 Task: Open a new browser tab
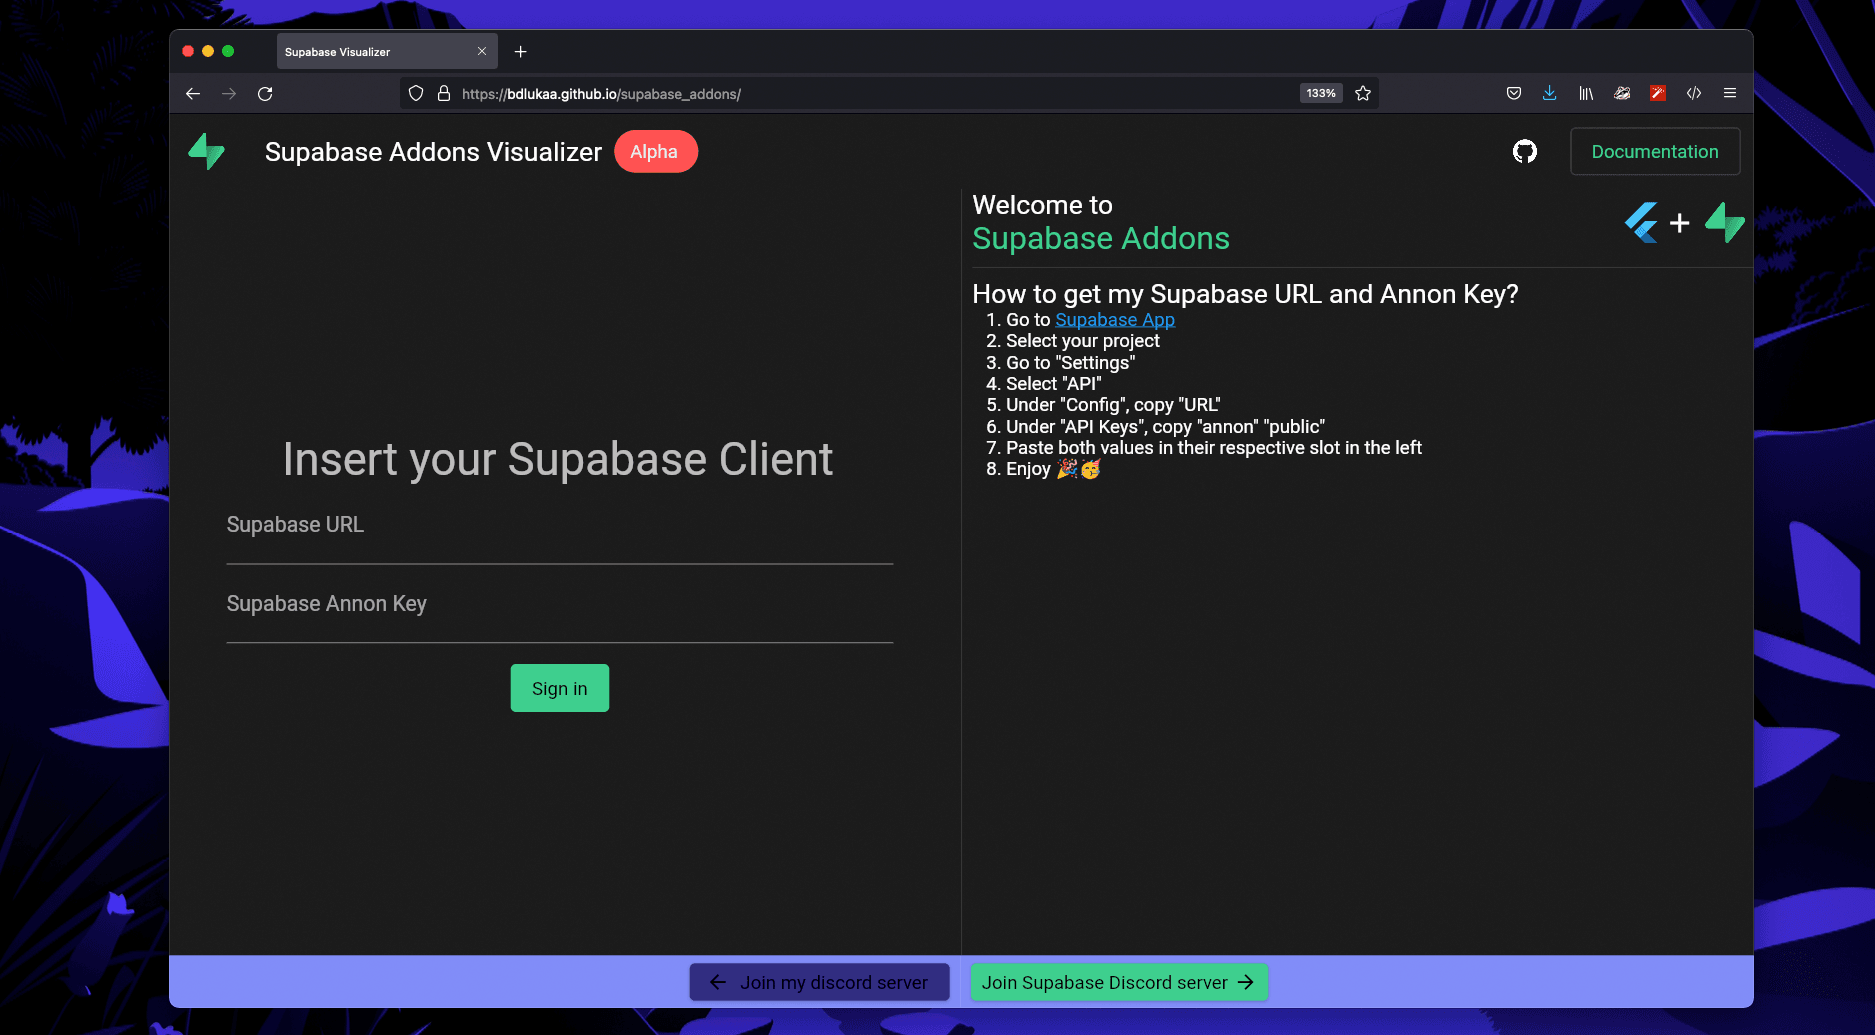520,52
